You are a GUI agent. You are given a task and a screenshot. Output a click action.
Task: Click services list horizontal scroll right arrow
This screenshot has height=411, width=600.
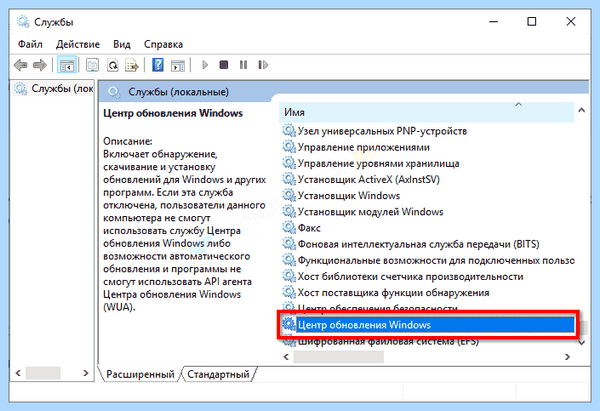coord(567,357)
